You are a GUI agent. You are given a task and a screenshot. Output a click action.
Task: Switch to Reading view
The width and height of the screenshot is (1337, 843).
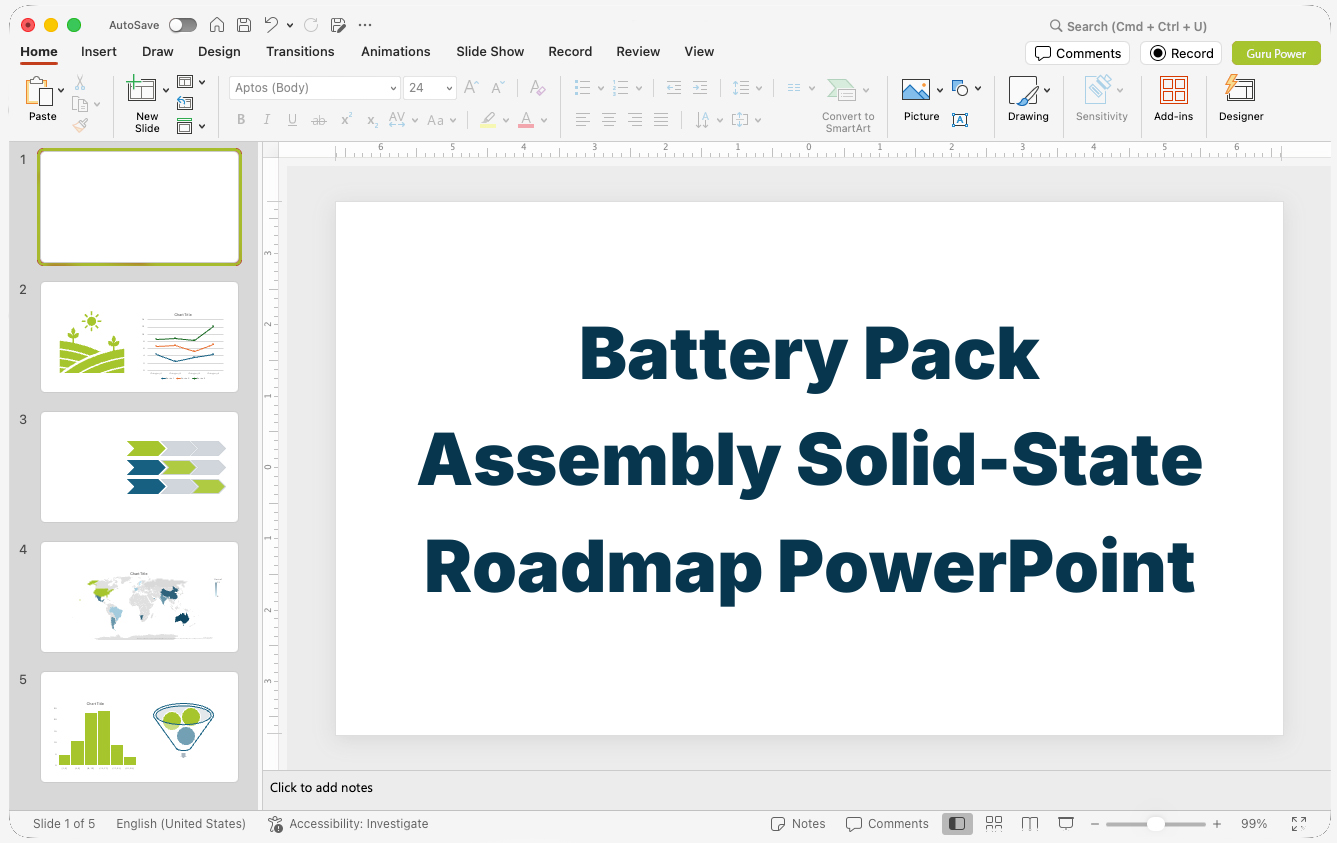[x=1030, y=823]
